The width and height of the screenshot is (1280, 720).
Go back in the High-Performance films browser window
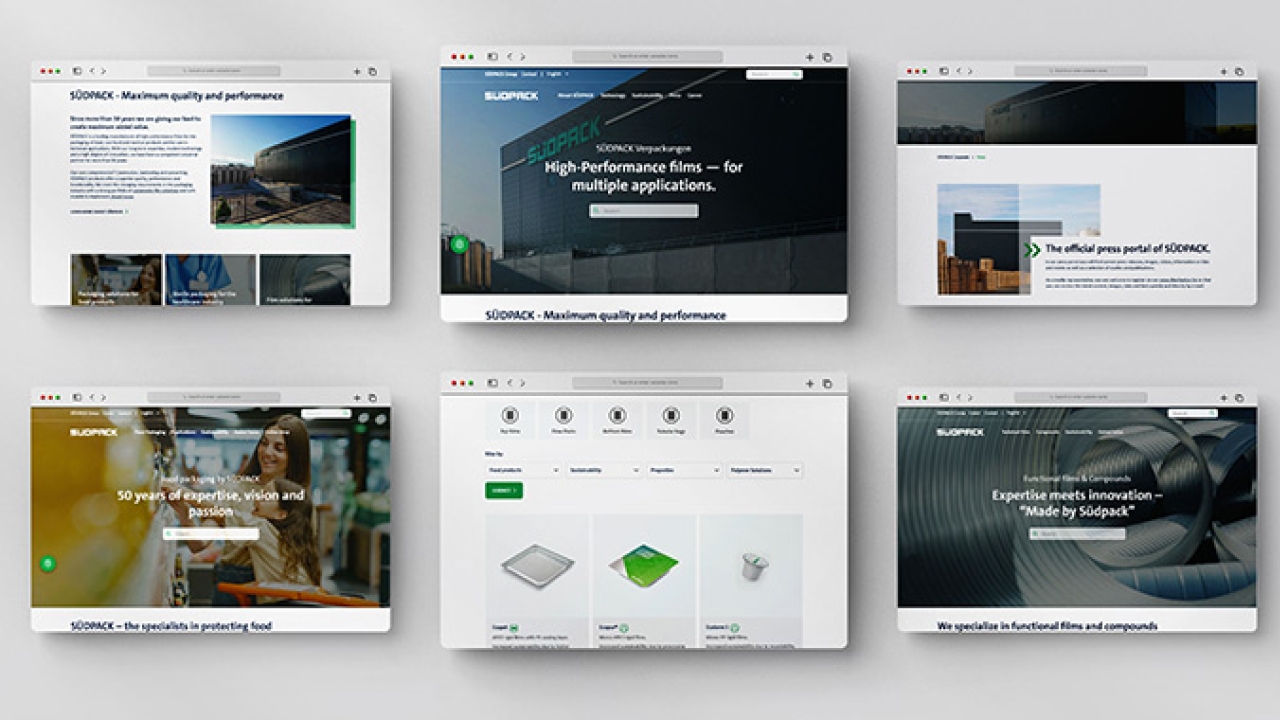point(509,57)
